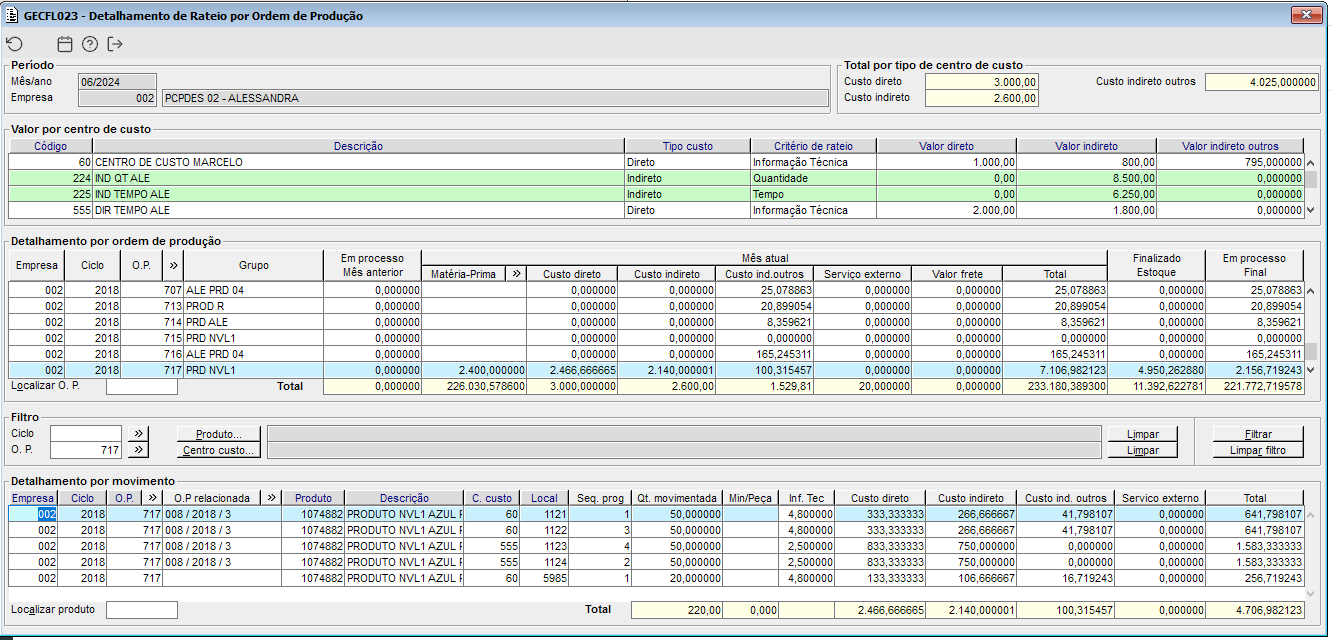1332x640 pixels.
Task: Expand the column after O.P relacionada header
Action: tap(272, 498)
